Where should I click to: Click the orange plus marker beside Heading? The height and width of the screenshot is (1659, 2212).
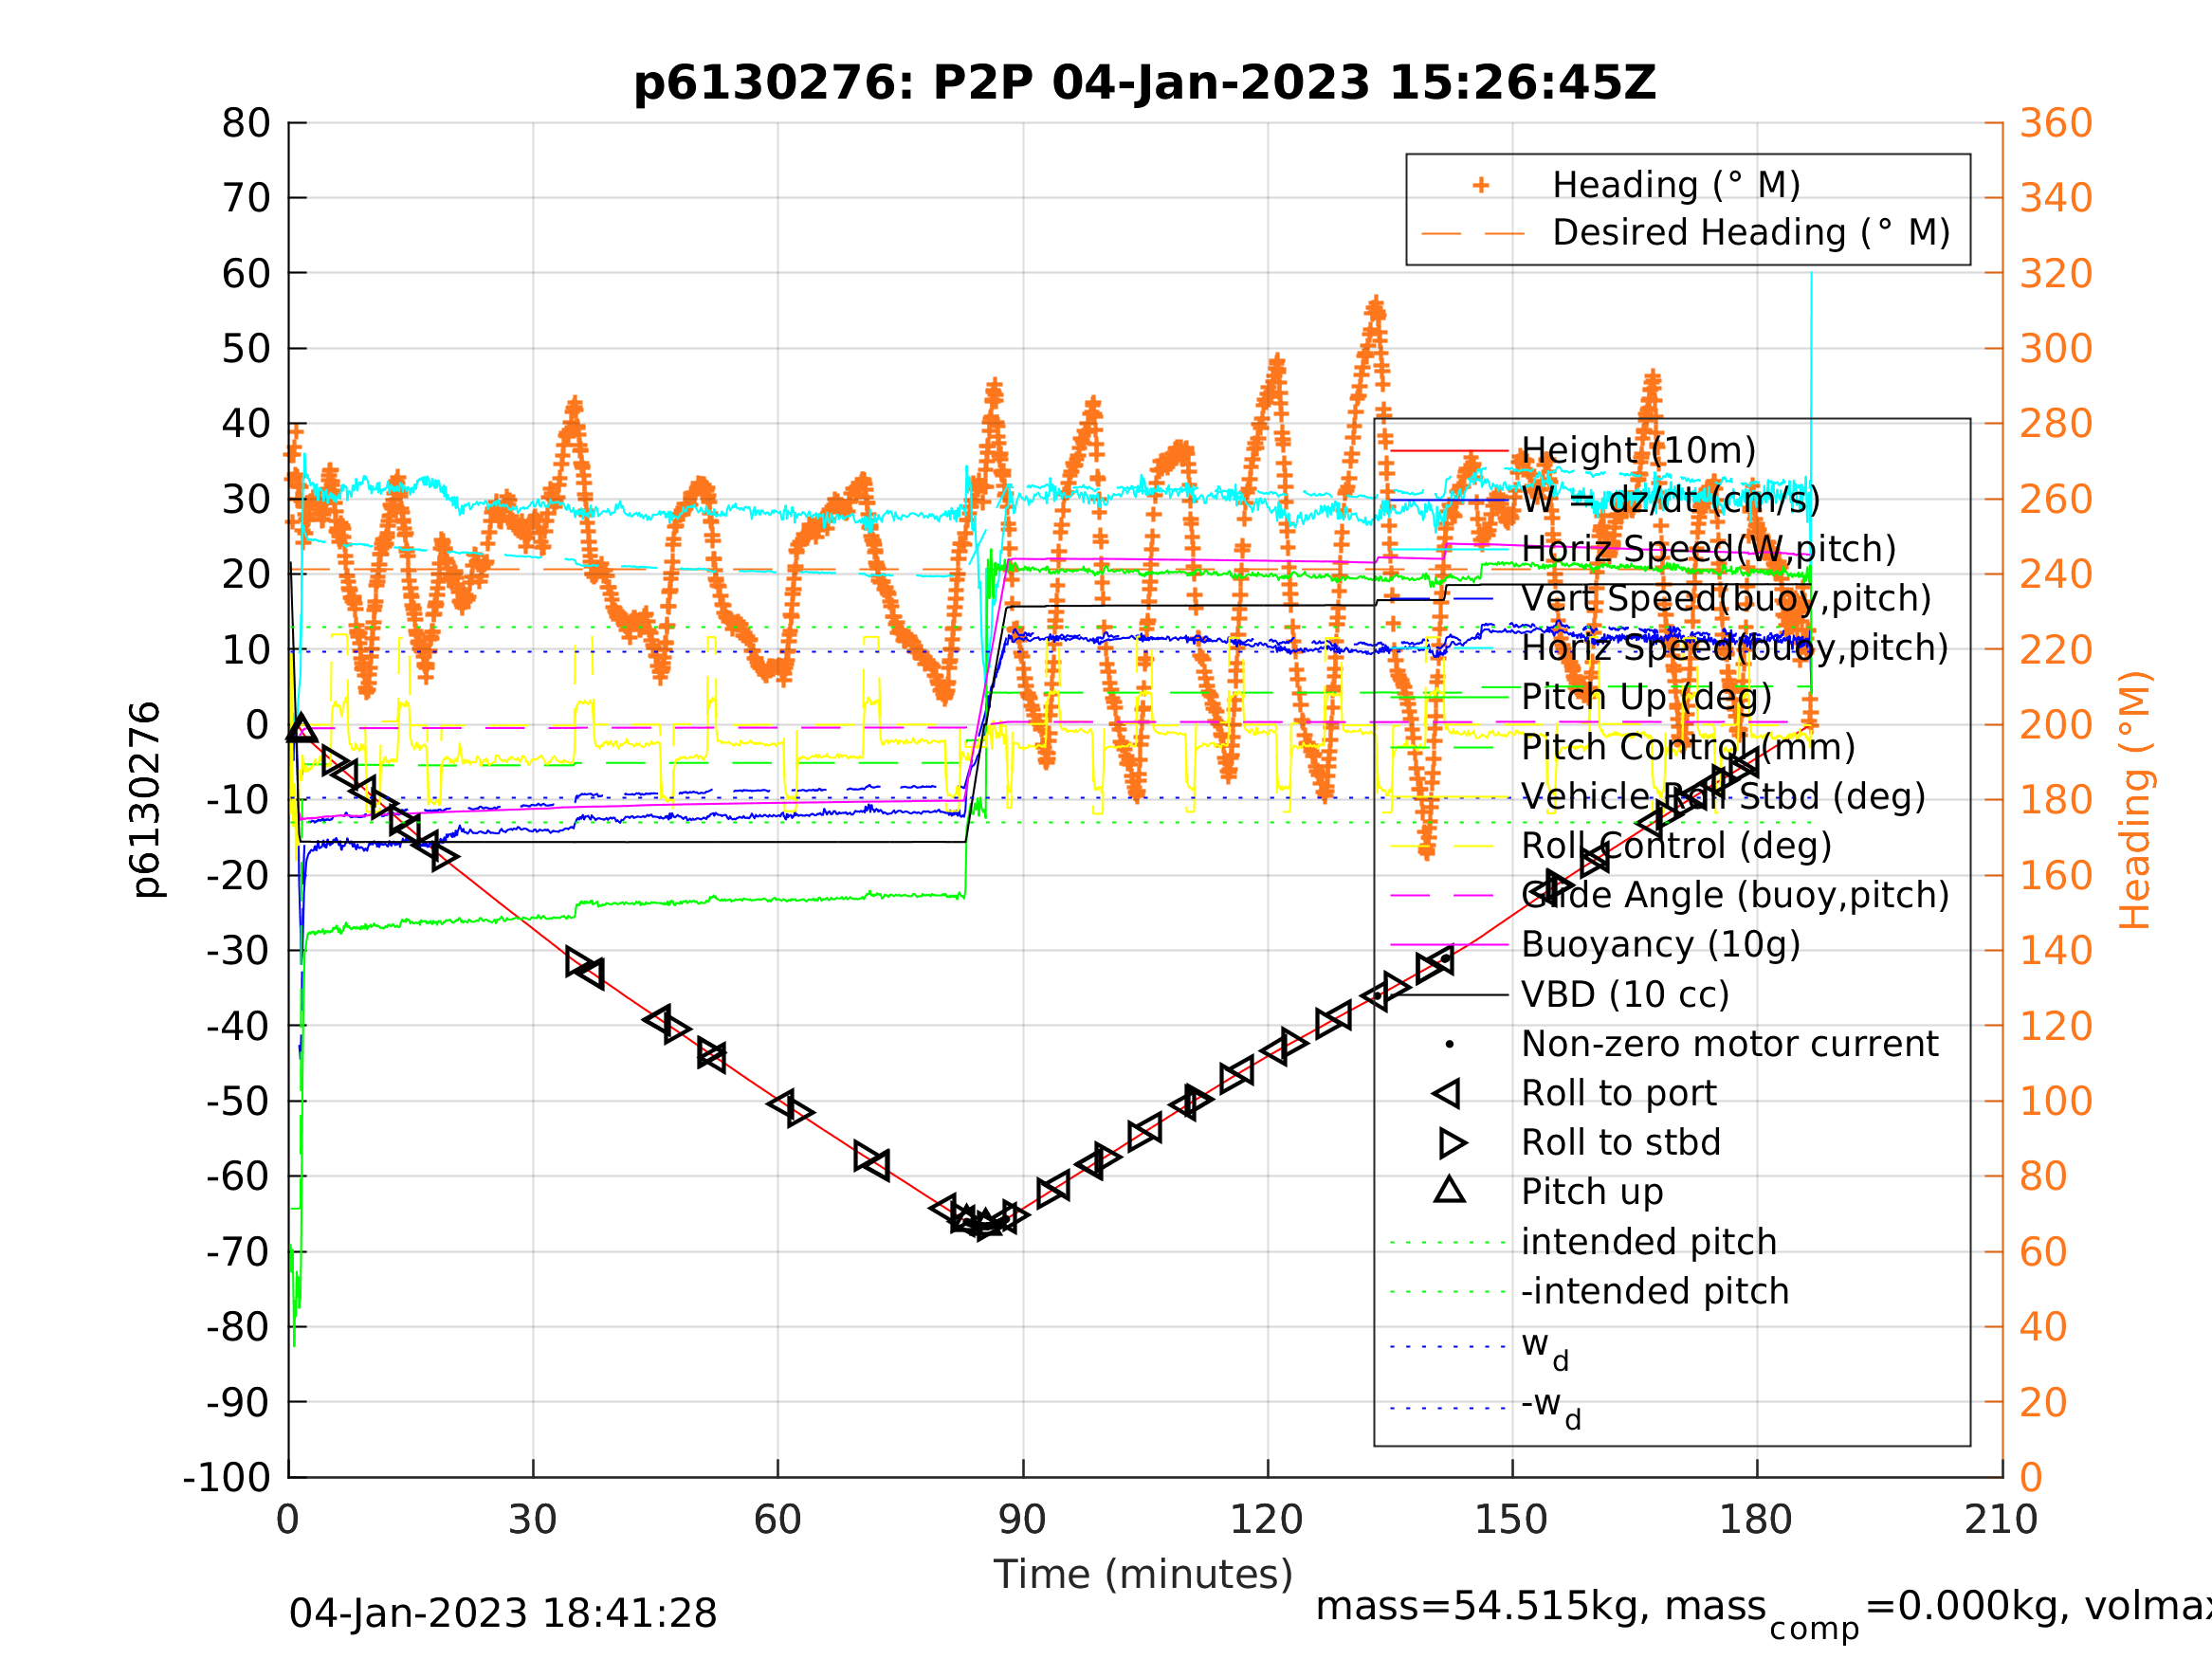point(1481,186)
